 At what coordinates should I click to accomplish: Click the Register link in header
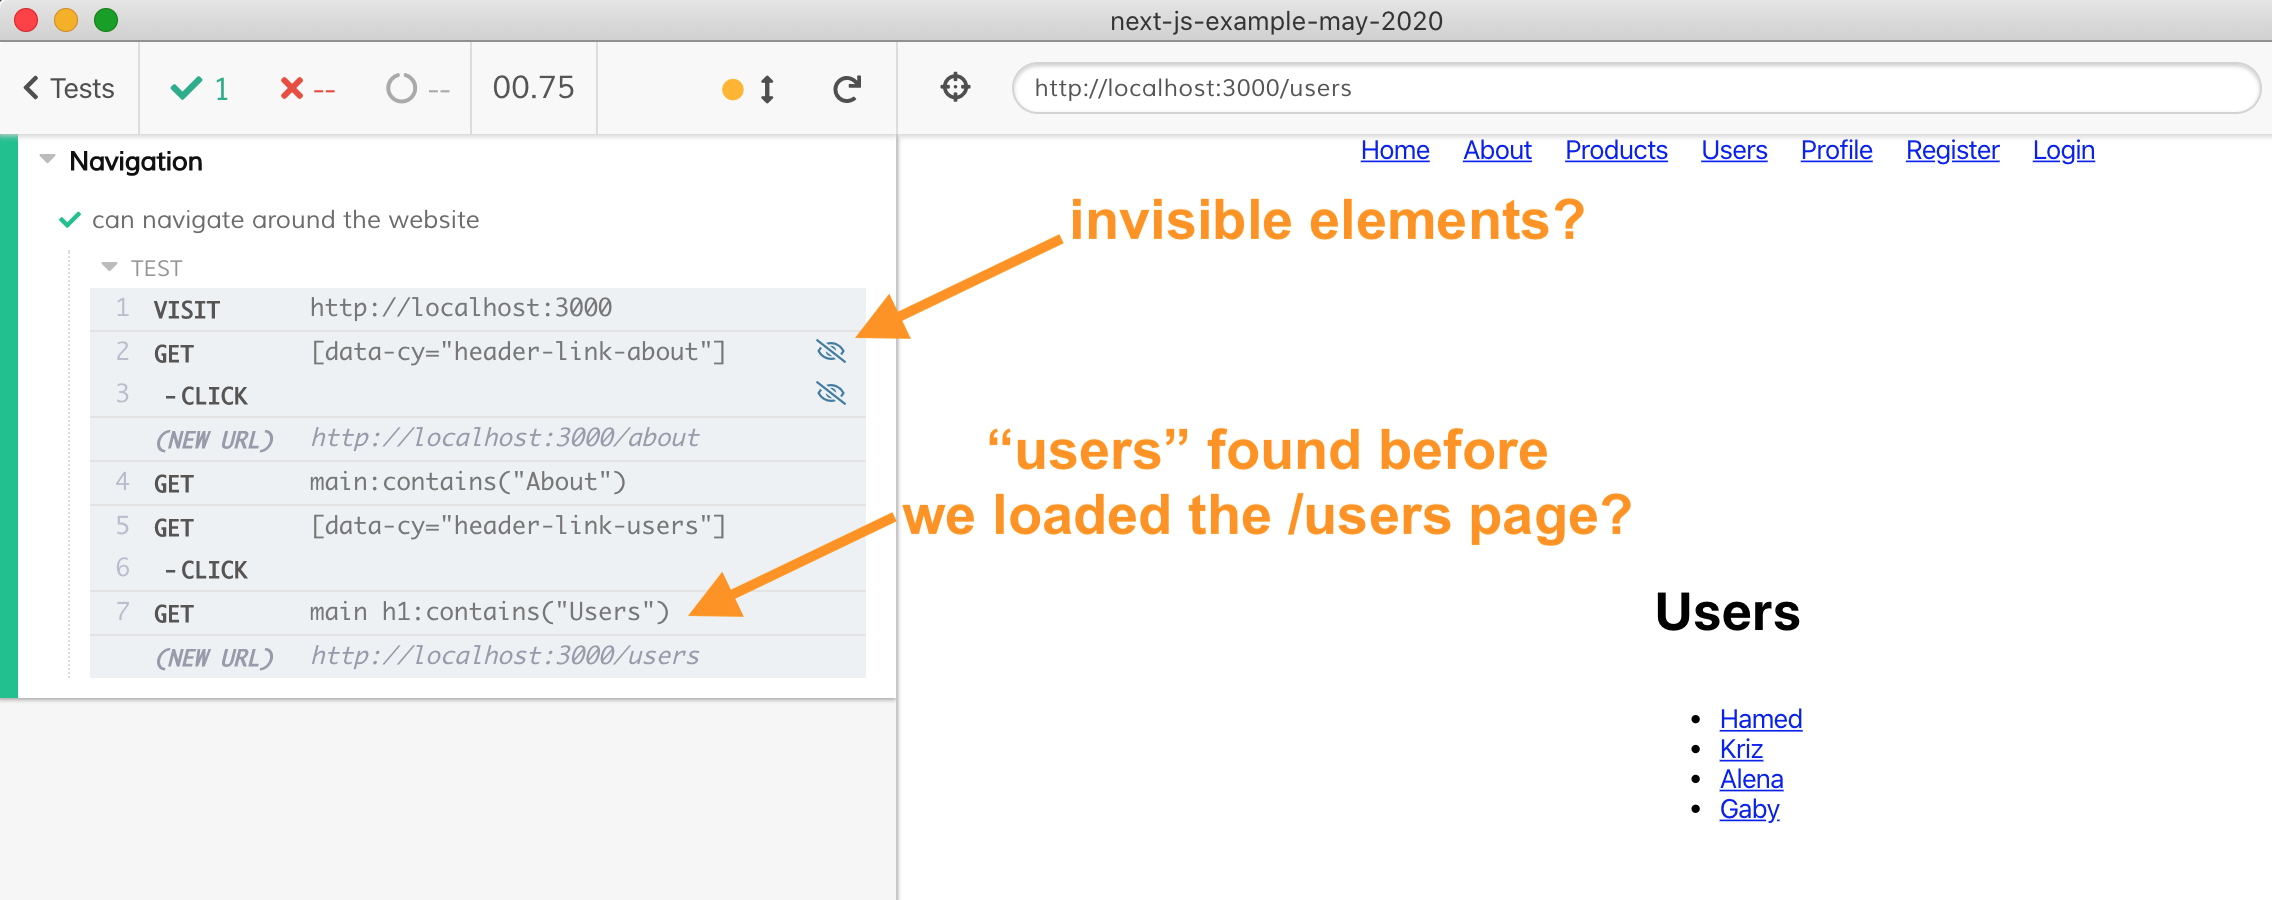pyautogui.click(x=1951, y=150)
